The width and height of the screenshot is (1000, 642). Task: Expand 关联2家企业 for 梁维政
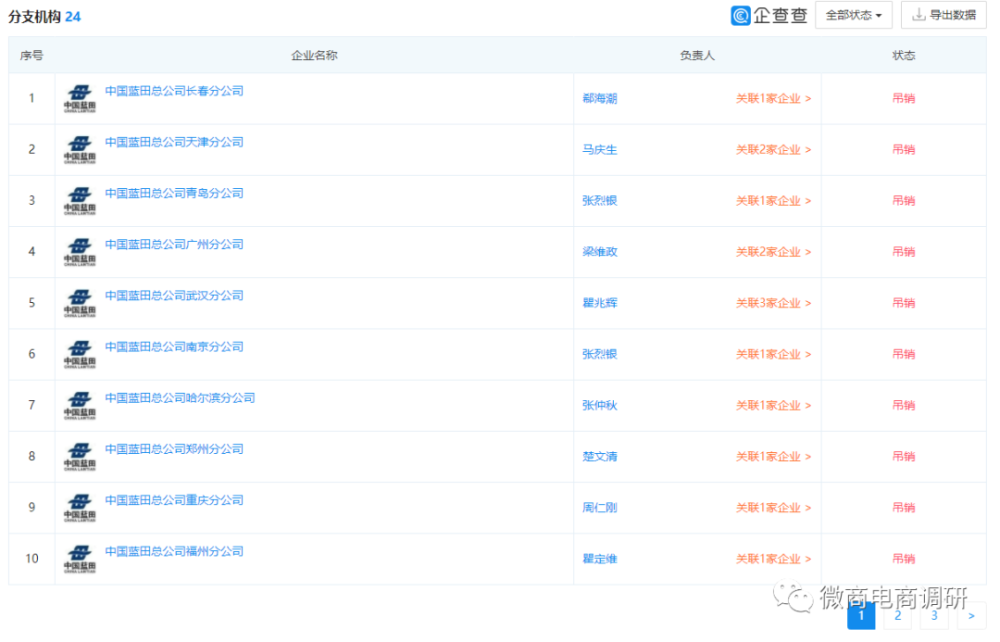(773, 252)
